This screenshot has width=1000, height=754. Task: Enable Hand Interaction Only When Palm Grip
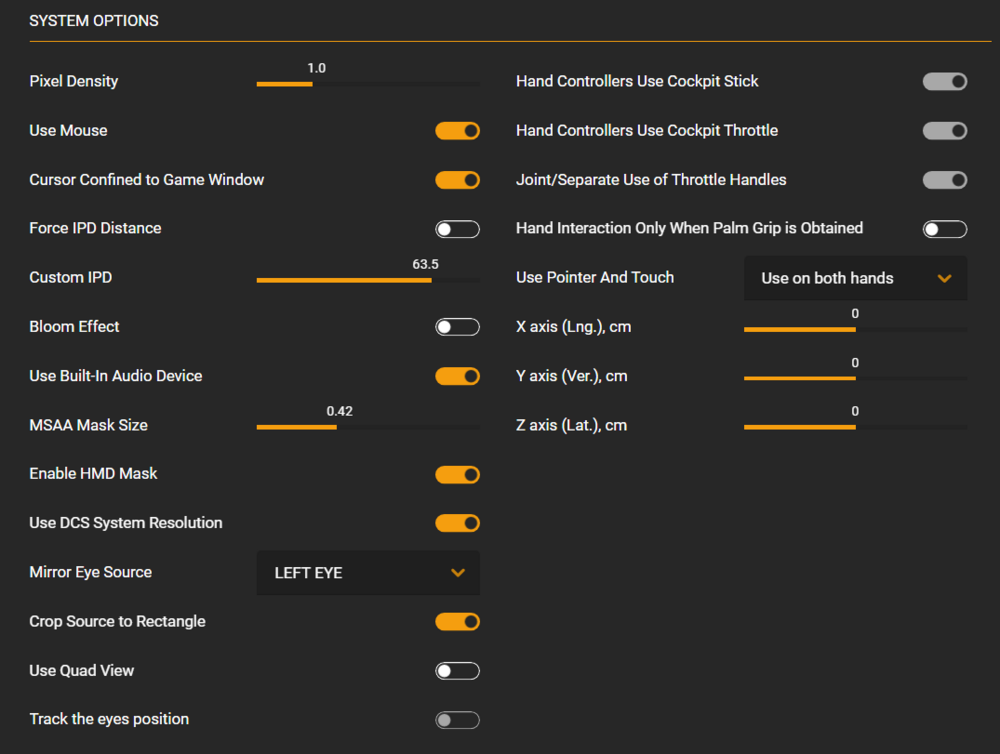pyautogui.click(x=944, y=229)
